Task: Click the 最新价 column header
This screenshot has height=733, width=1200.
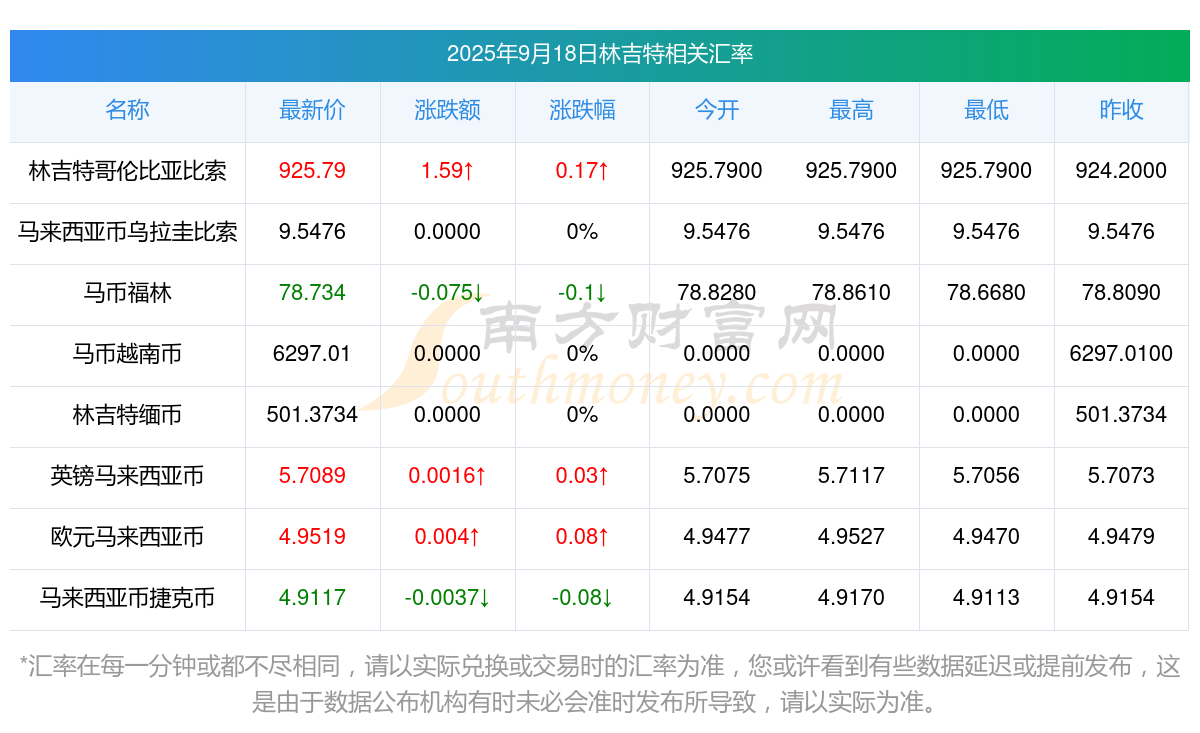Action: point(312,110)
